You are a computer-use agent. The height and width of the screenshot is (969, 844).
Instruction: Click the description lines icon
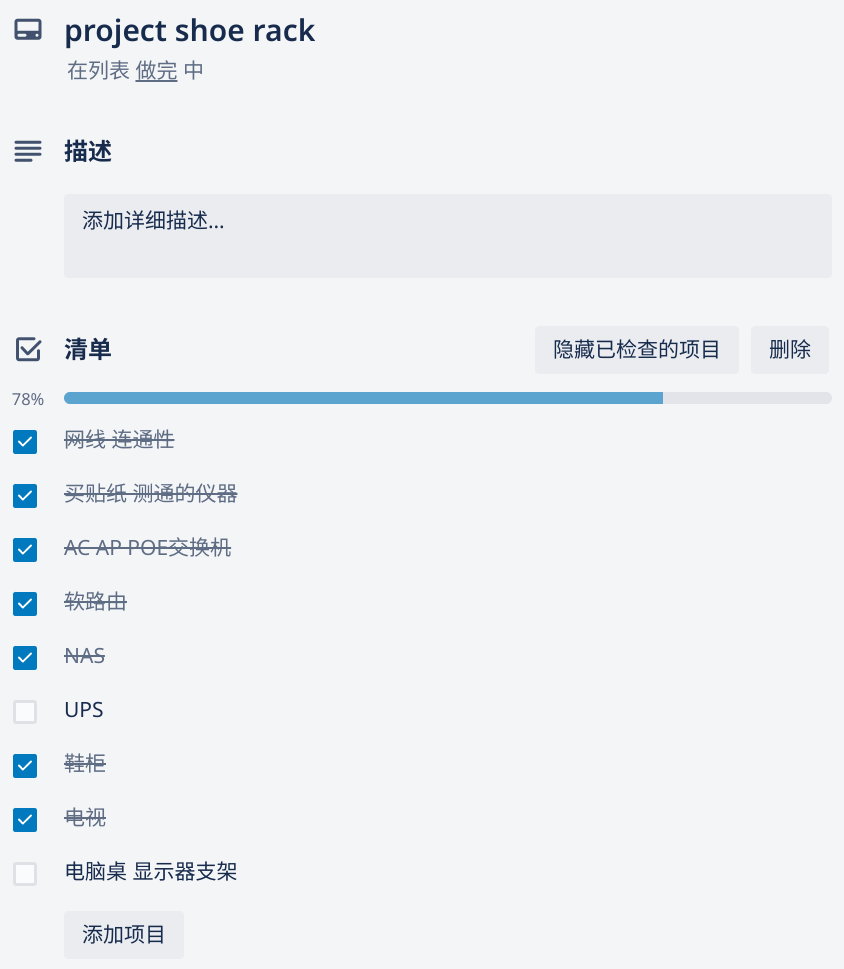(x=28, y=151)
